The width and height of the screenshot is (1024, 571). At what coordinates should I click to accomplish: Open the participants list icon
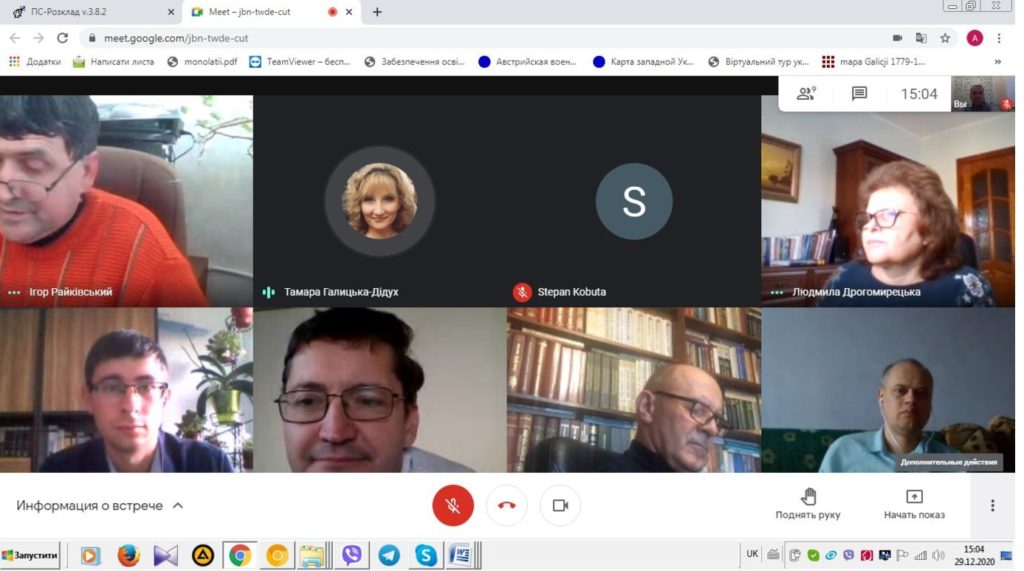coord(806,94)
